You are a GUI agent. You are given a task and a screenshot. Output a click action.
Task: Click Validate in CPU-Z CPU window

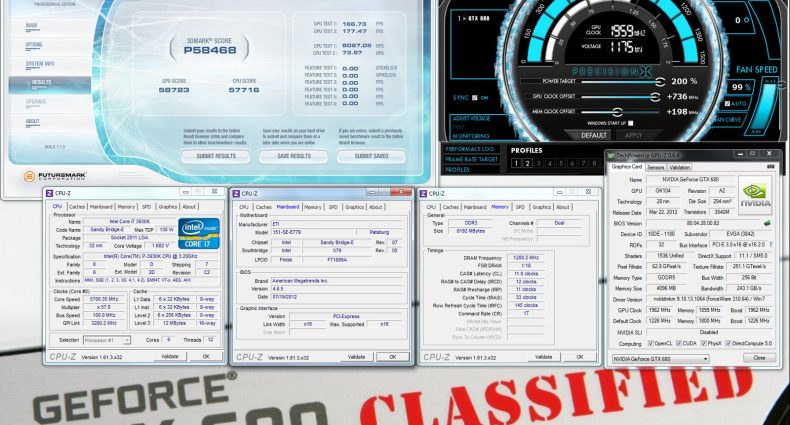click(169, 356)
